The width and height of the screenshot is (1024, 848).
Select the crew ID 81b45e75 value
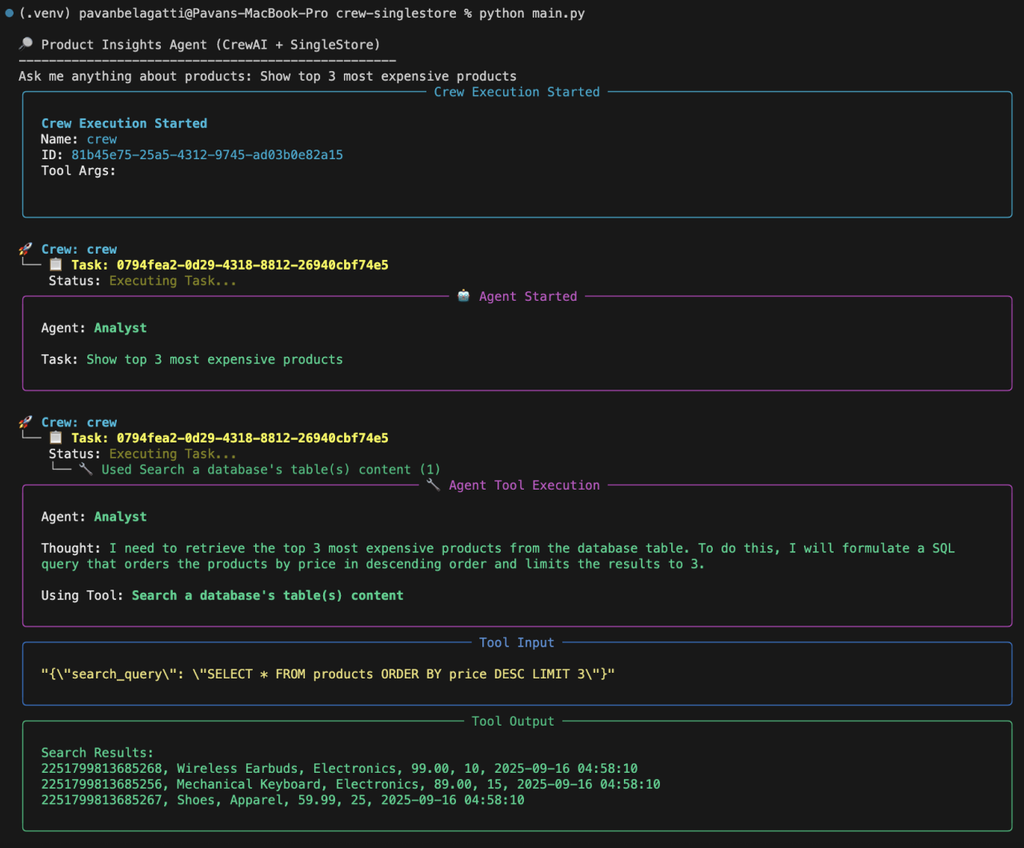pyautogui.click(x=207, y=155)
